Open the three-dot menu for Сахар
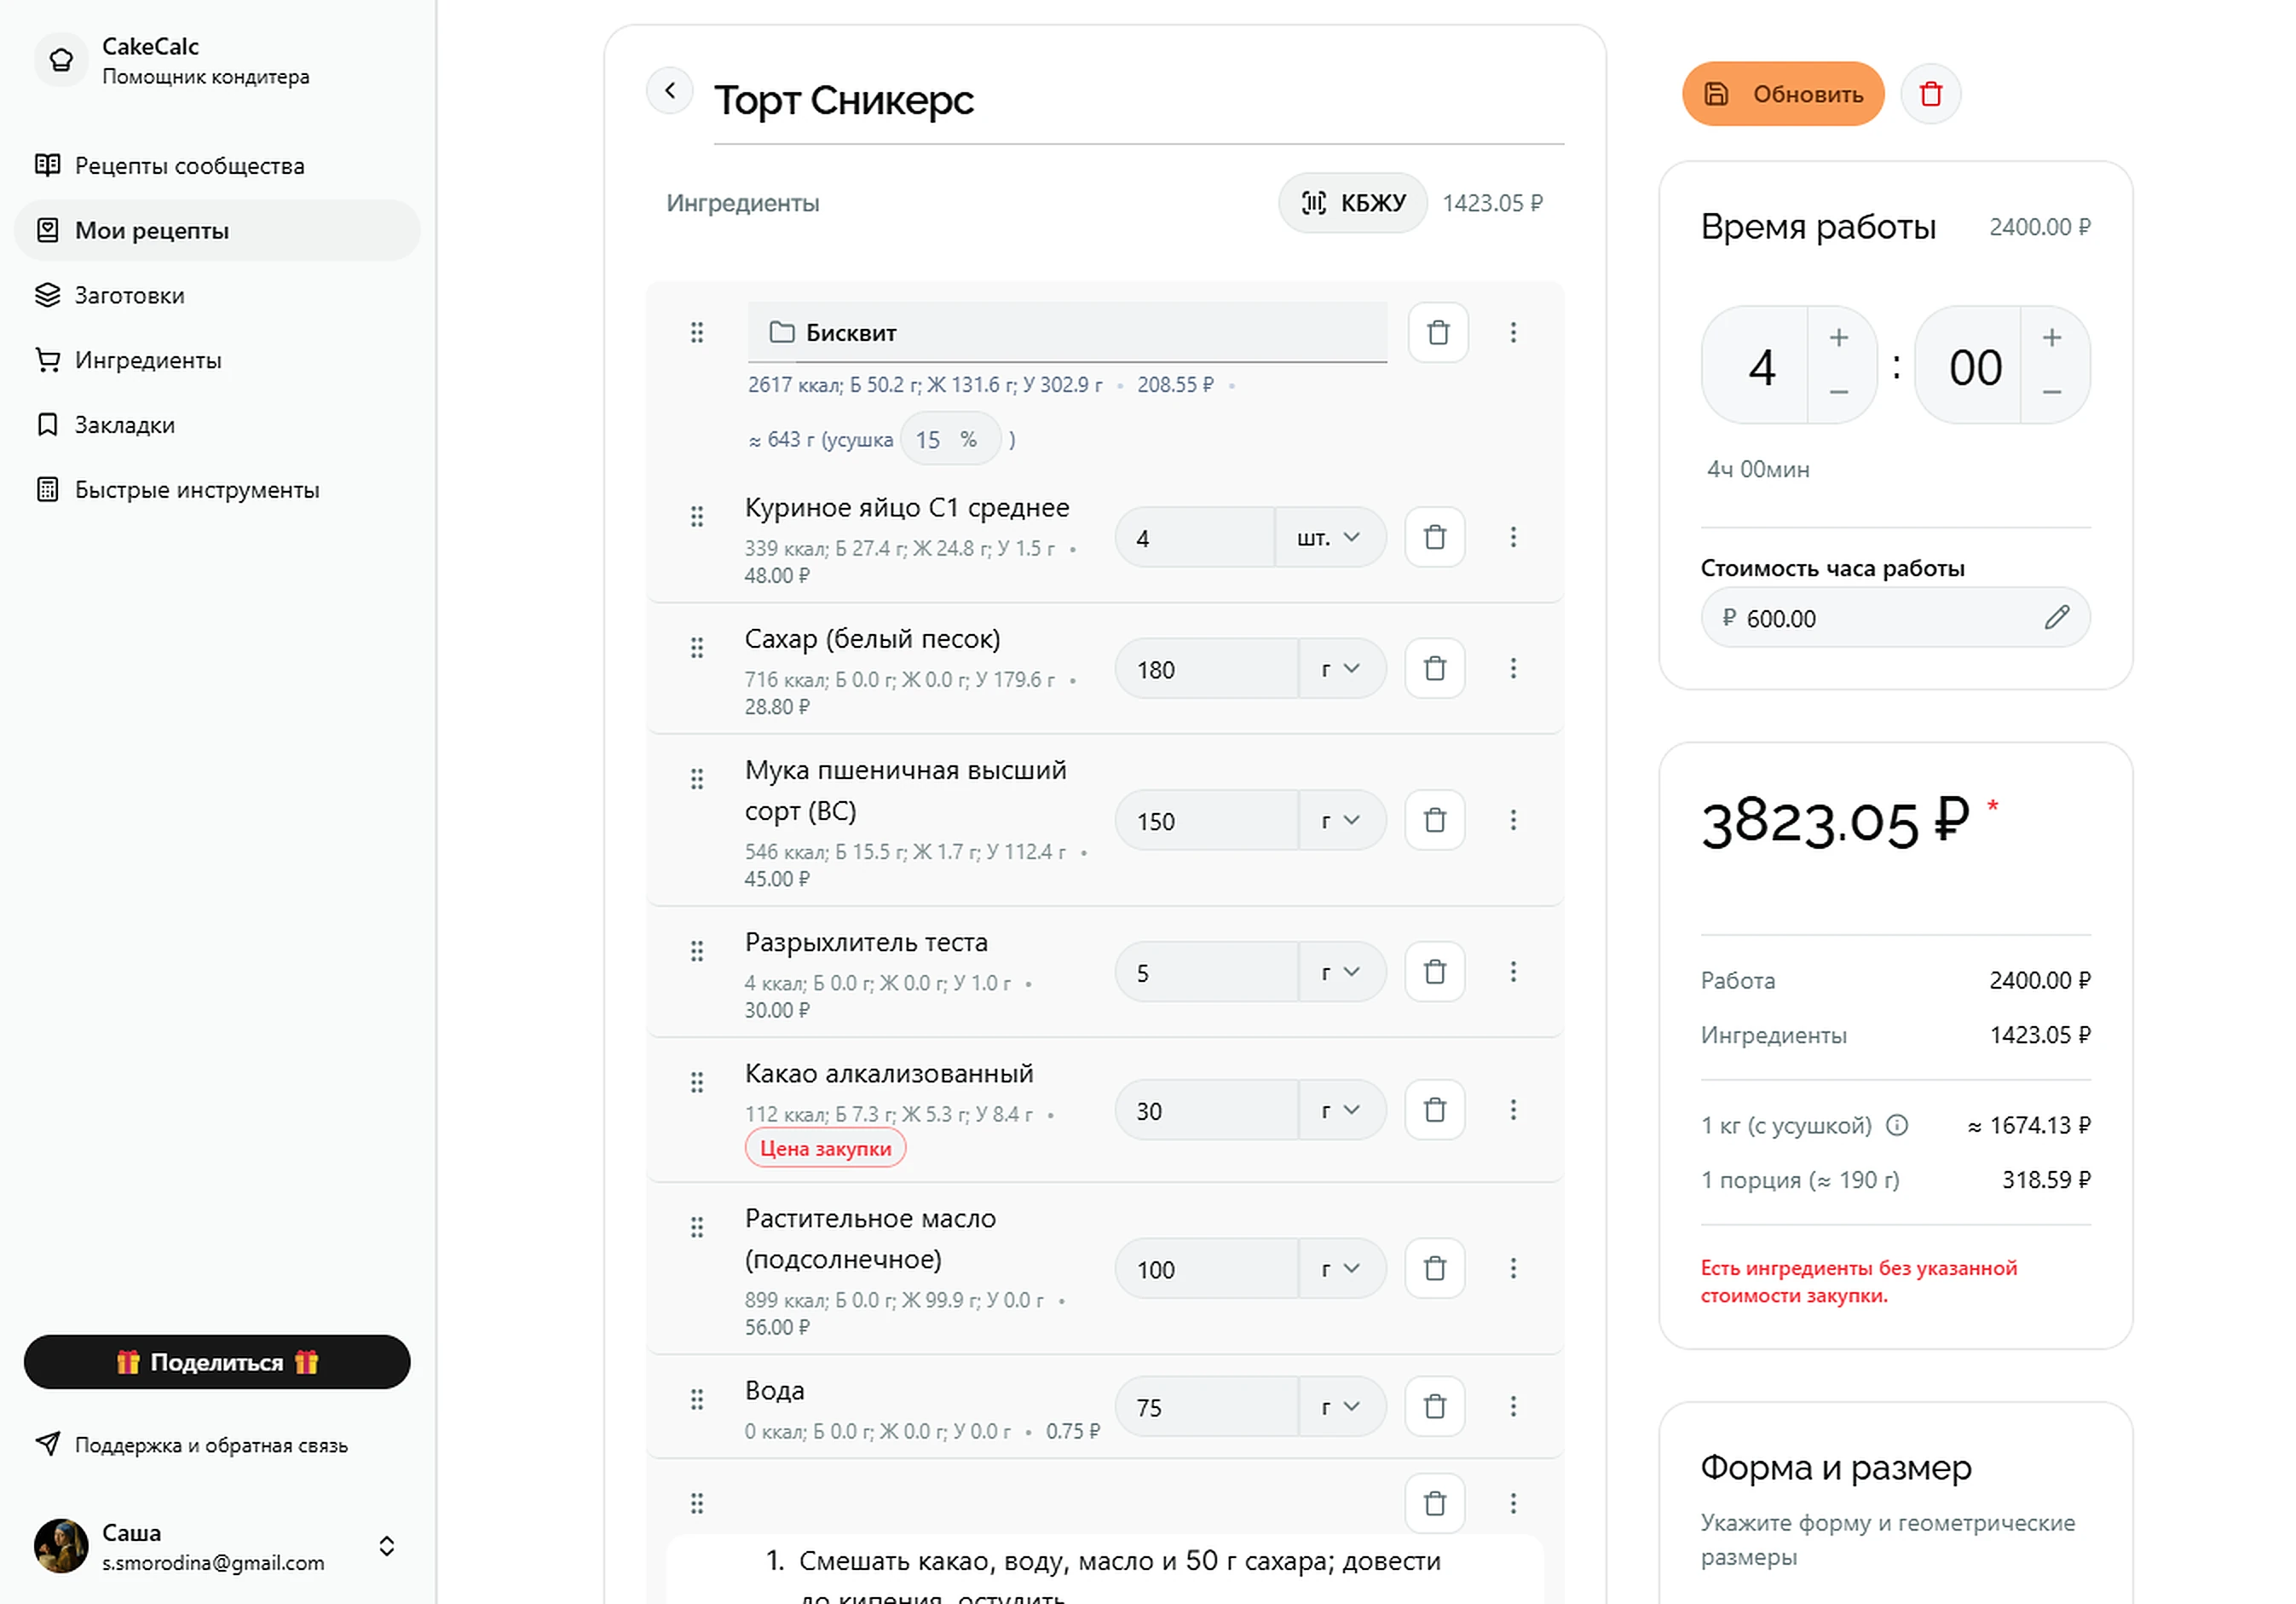 [x=1513, y=668]
